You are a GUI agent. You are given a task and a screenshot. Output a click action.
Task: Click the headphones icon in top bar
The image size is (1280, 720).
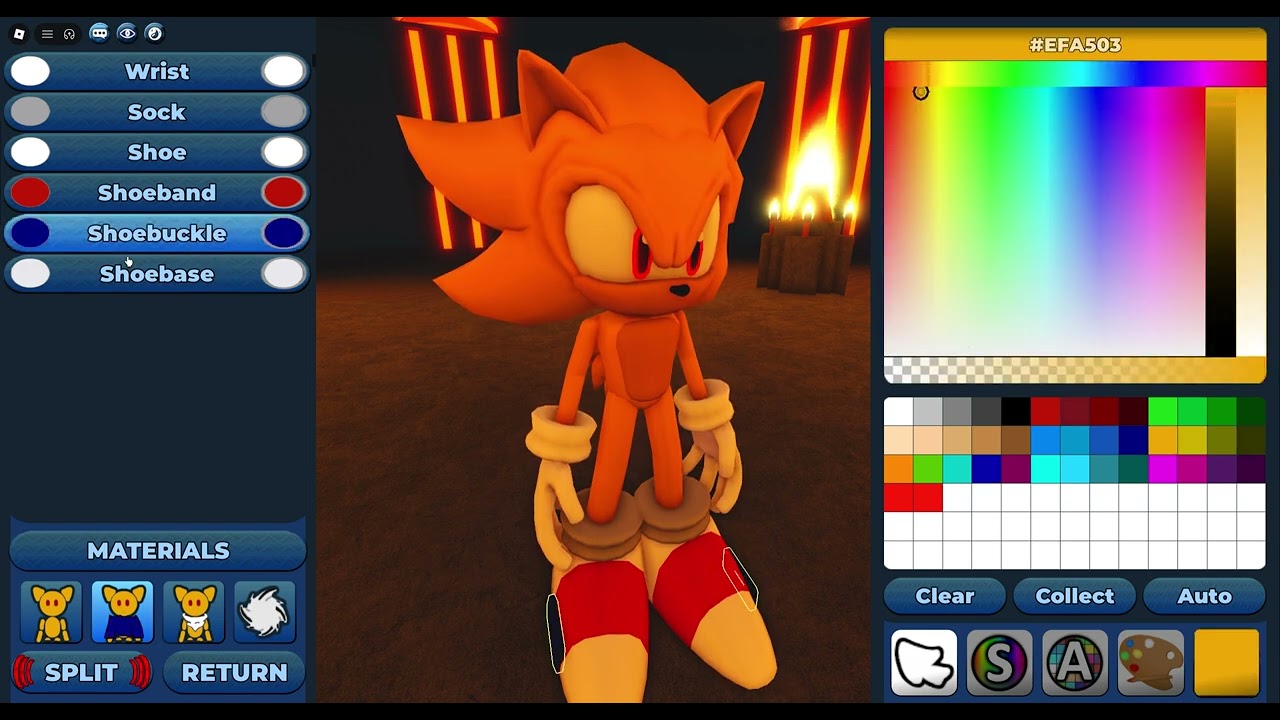pyautogui.click(x=69, y=34)
